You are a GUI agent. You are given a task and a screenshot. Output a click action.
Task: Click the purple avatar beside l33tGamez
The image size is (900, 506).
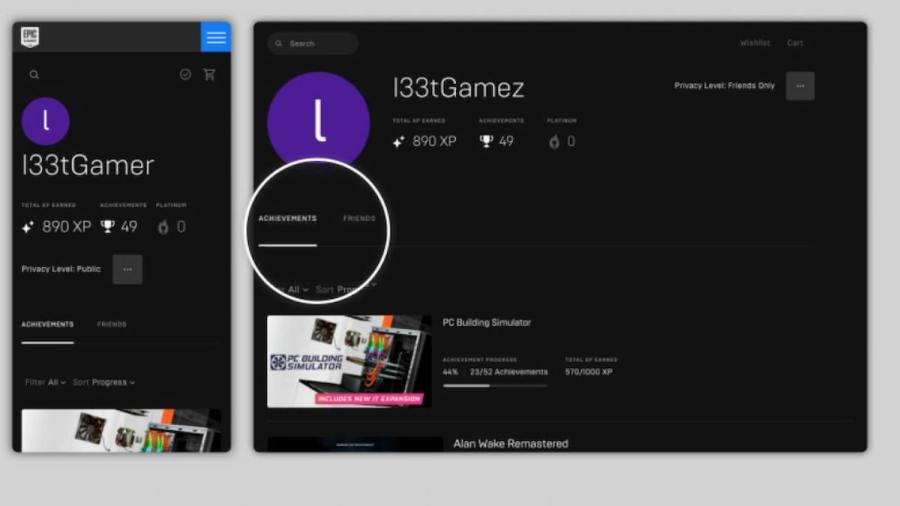(318, 121)
